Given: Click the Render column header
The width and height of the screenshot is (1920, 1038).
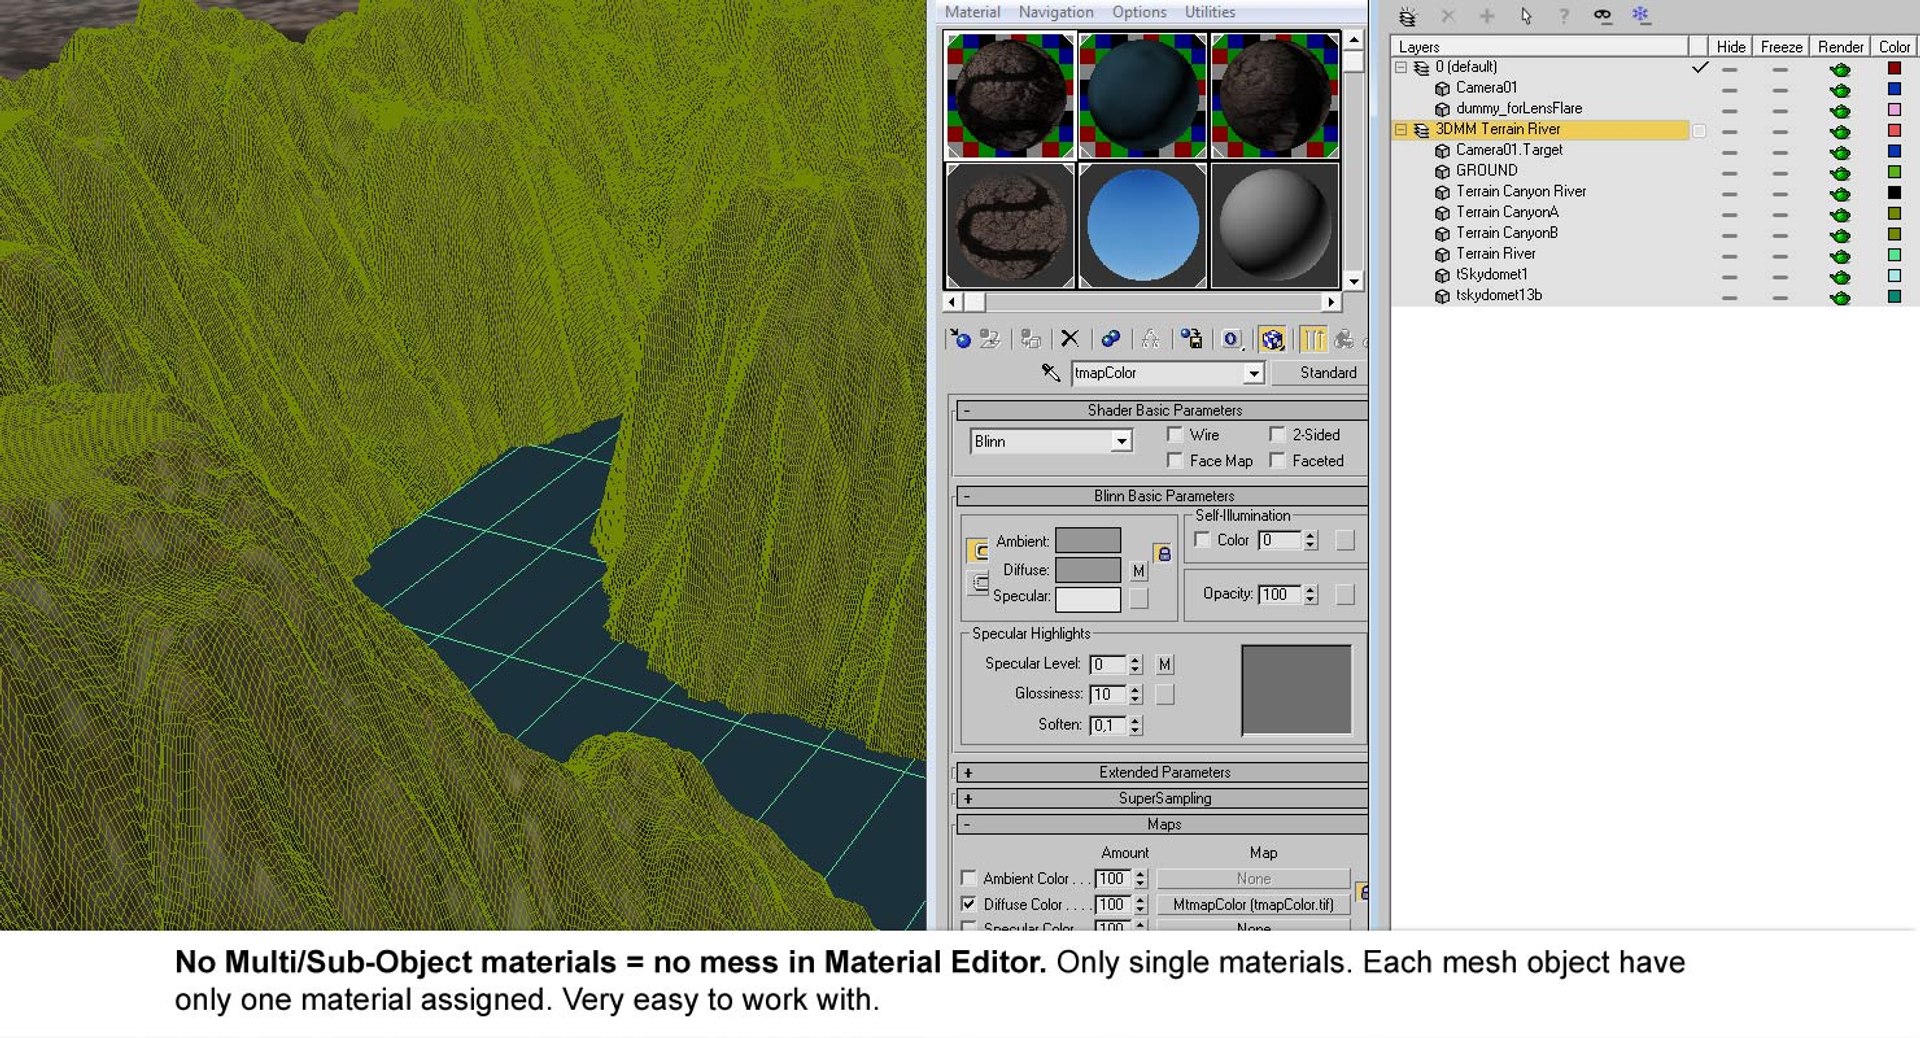Looking at the screenshot, I should pos(1840,47).
